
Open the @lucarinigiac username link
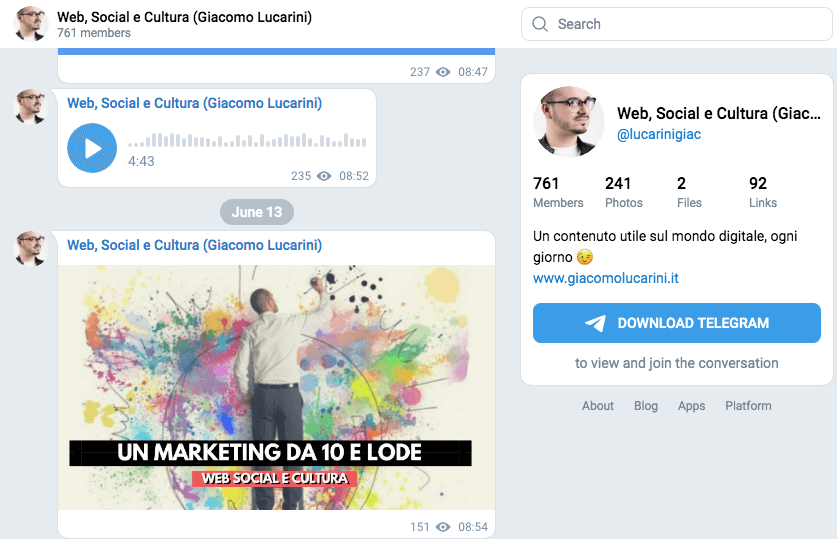coord(659,134)
